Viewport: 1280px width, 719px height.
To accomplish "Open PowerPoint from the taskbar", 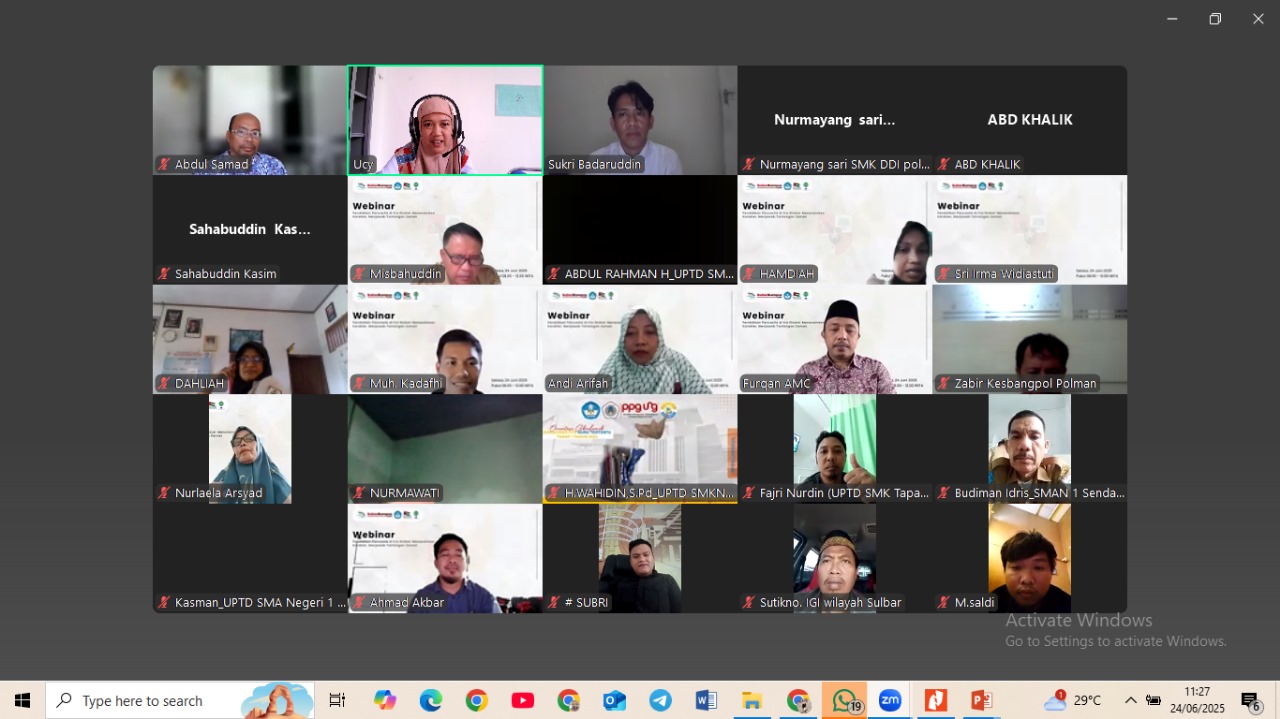I will pos(981,701).
